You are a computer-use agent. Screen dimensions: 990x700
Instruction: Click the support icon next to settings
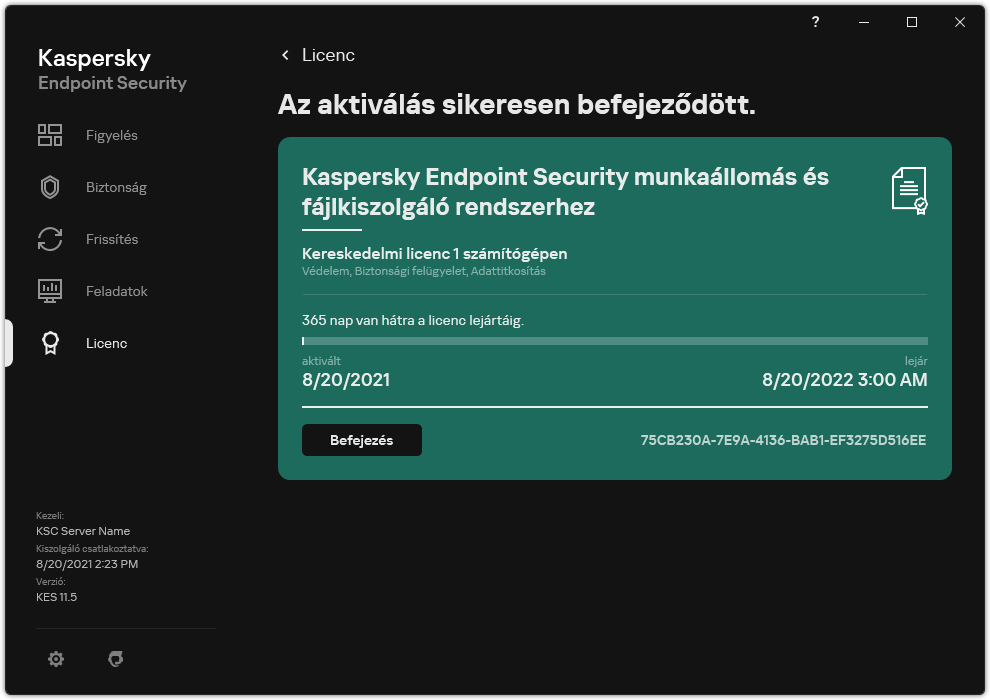pyautogui.click(x=116, y=659)
